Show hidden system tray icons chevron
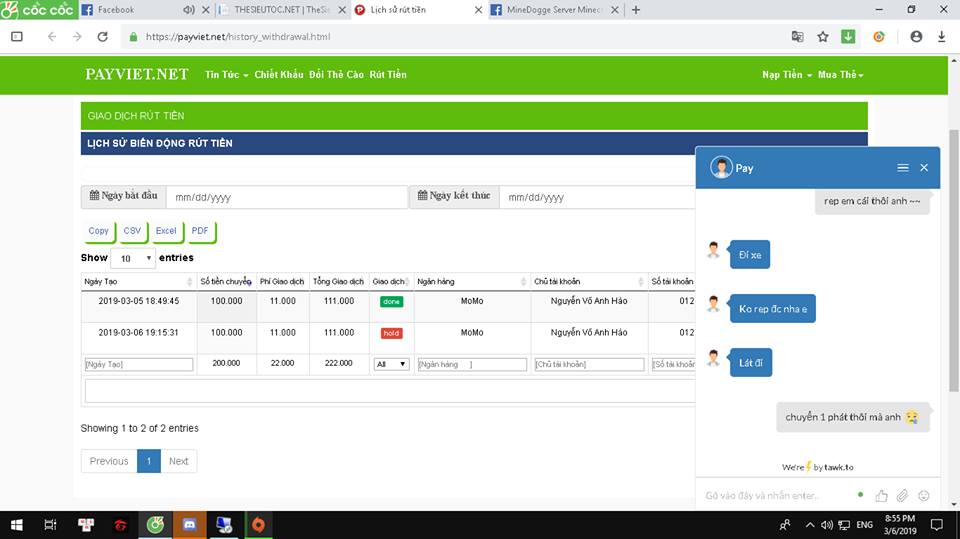This screenshot has height=539, width=960. (809, 525)
